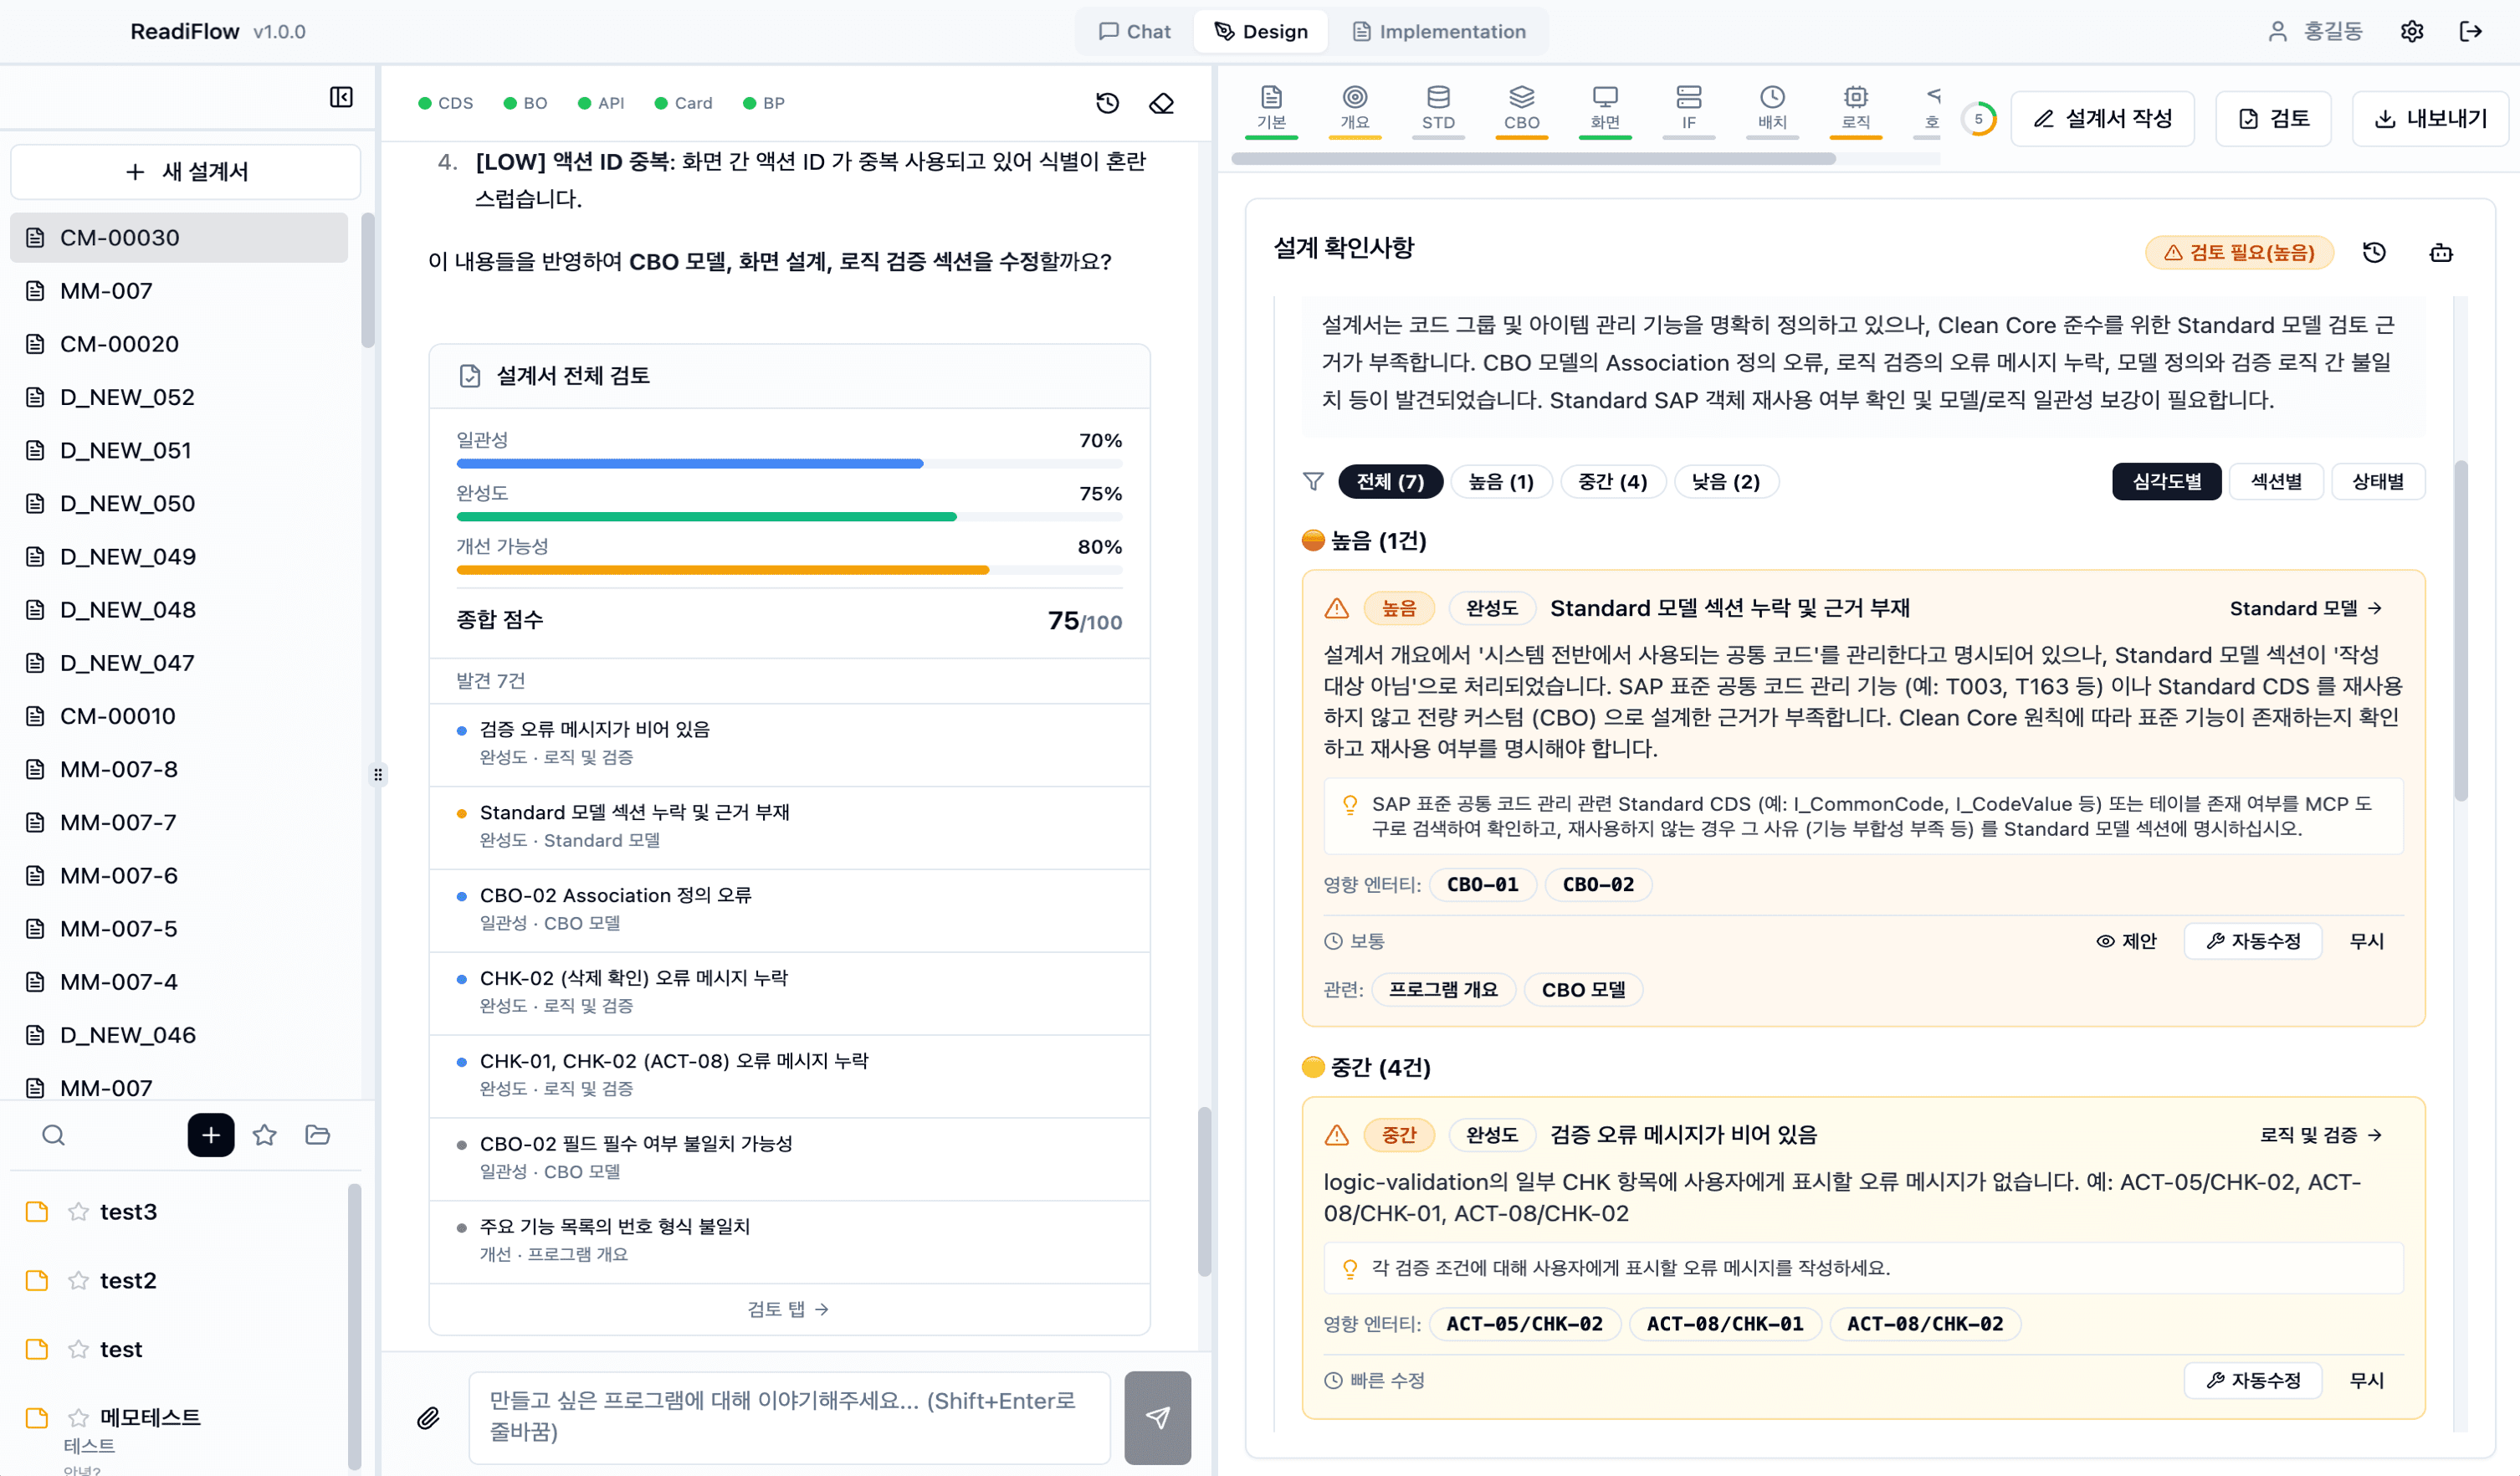
Task: Click the paperclip attachment icon
Action: [x=428, y=1417]
